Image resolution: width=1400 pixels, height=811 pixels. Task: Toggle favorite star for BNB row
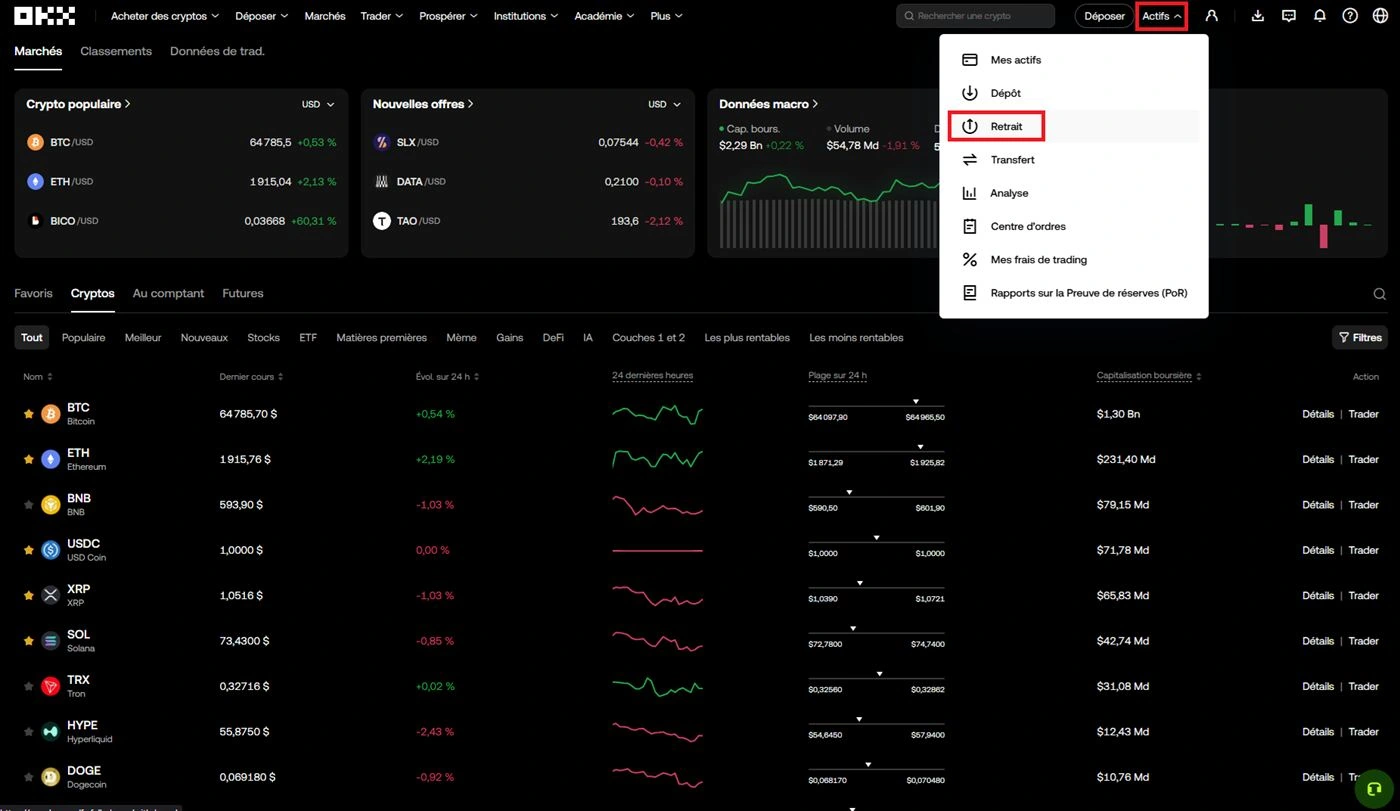coord(28,505)
